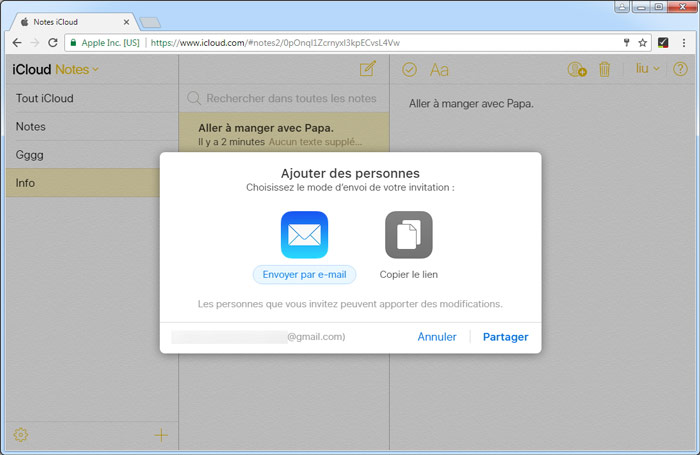Confirm sharing with the Partager button
Image resolution: width=700 pixels, height=455 pixels.
click(505, 337)
